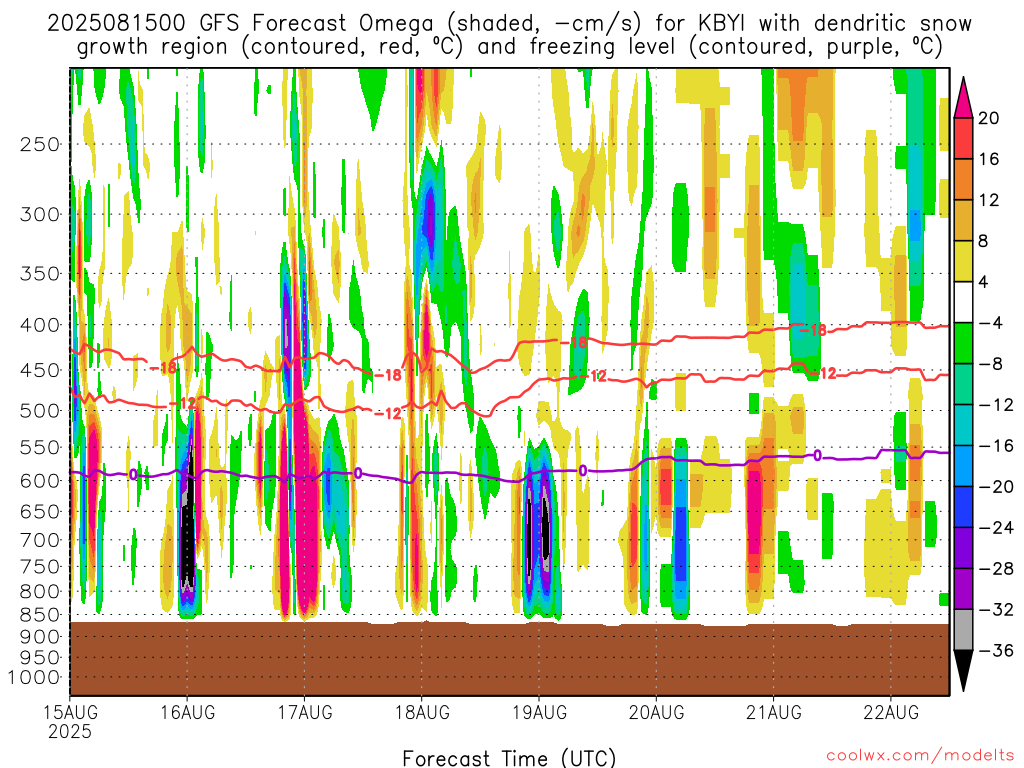The image size is (1024, 768).
Task: Click the red -18 contour label between 21AUG and 22AUG
Action: (814, 330)
